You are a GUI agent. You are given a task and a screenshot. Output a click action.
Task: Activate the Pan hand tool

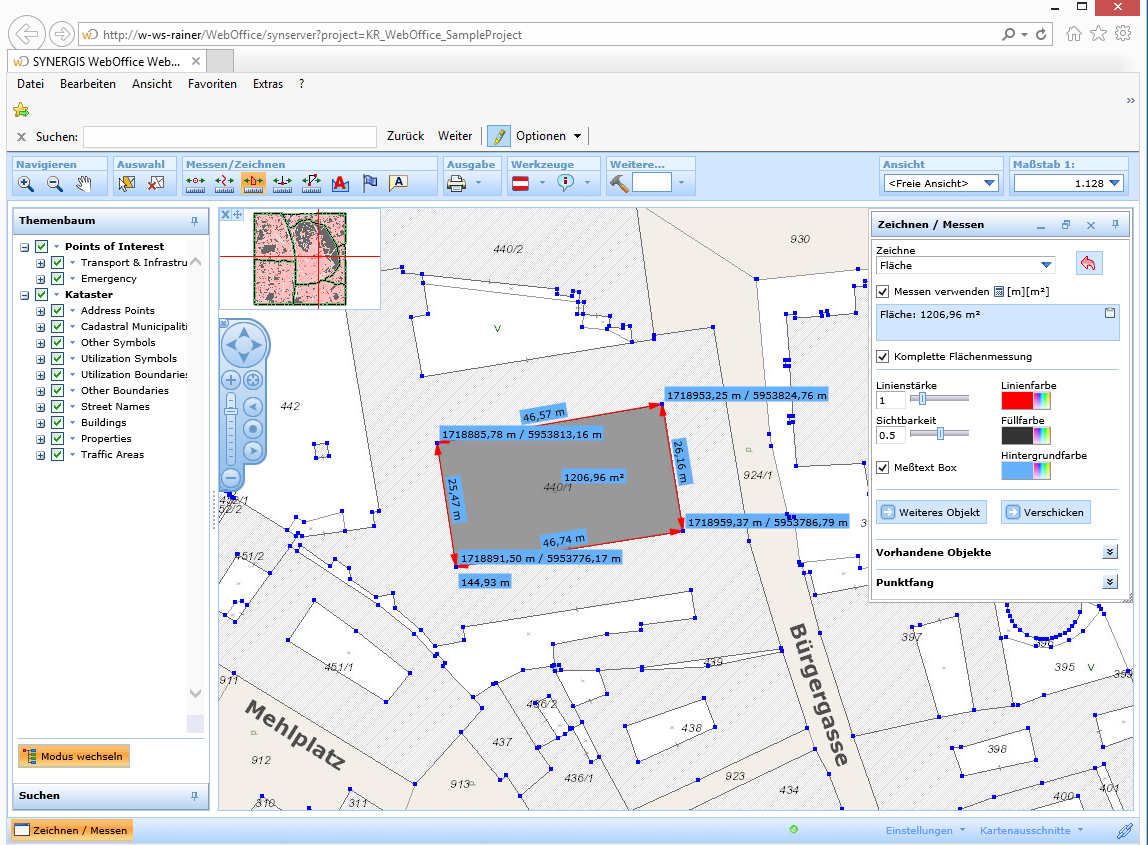[85, 181]
